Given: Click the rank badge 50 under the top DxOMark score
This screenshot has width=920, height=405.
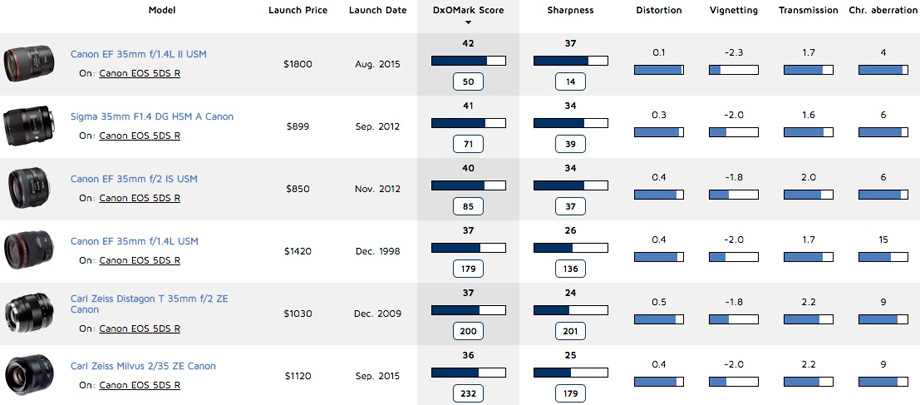Looking at the screenshot, I should [468, 80].
